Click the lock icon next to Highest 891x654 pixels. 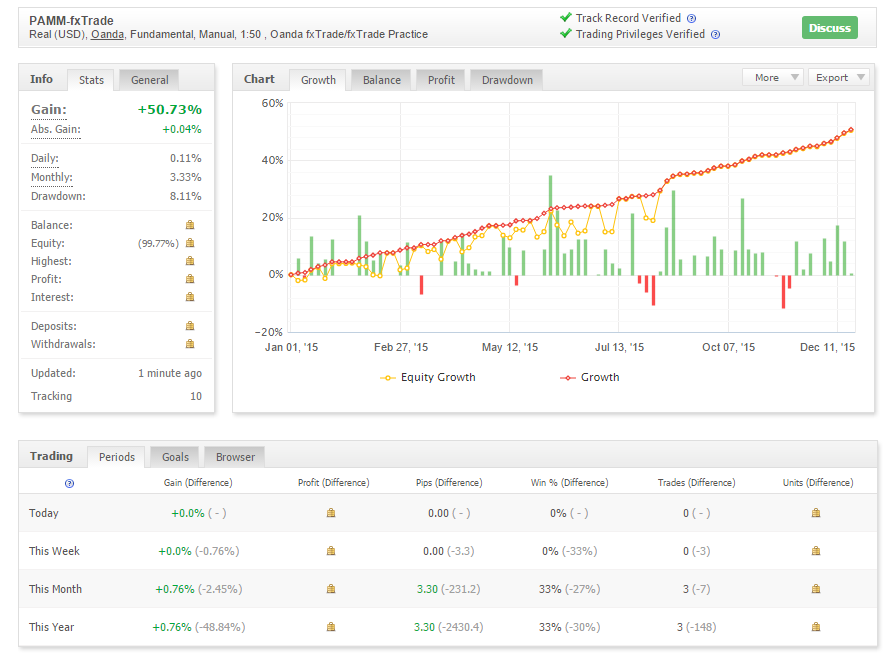click(190, 261)
